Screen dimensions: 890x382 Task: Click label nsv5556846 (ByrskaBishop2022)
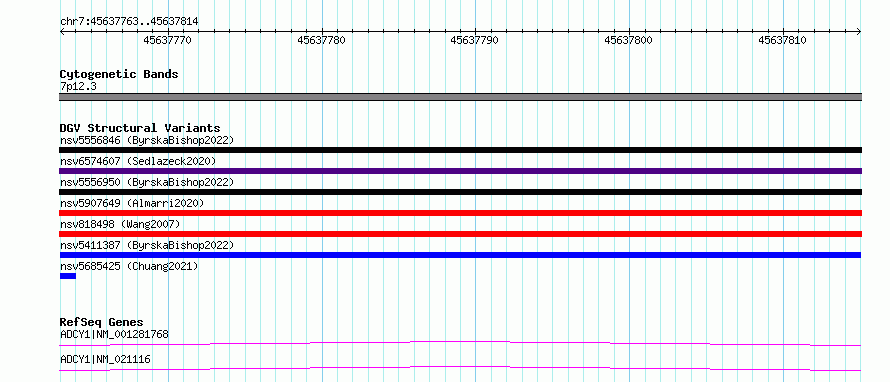click(146, 140)
